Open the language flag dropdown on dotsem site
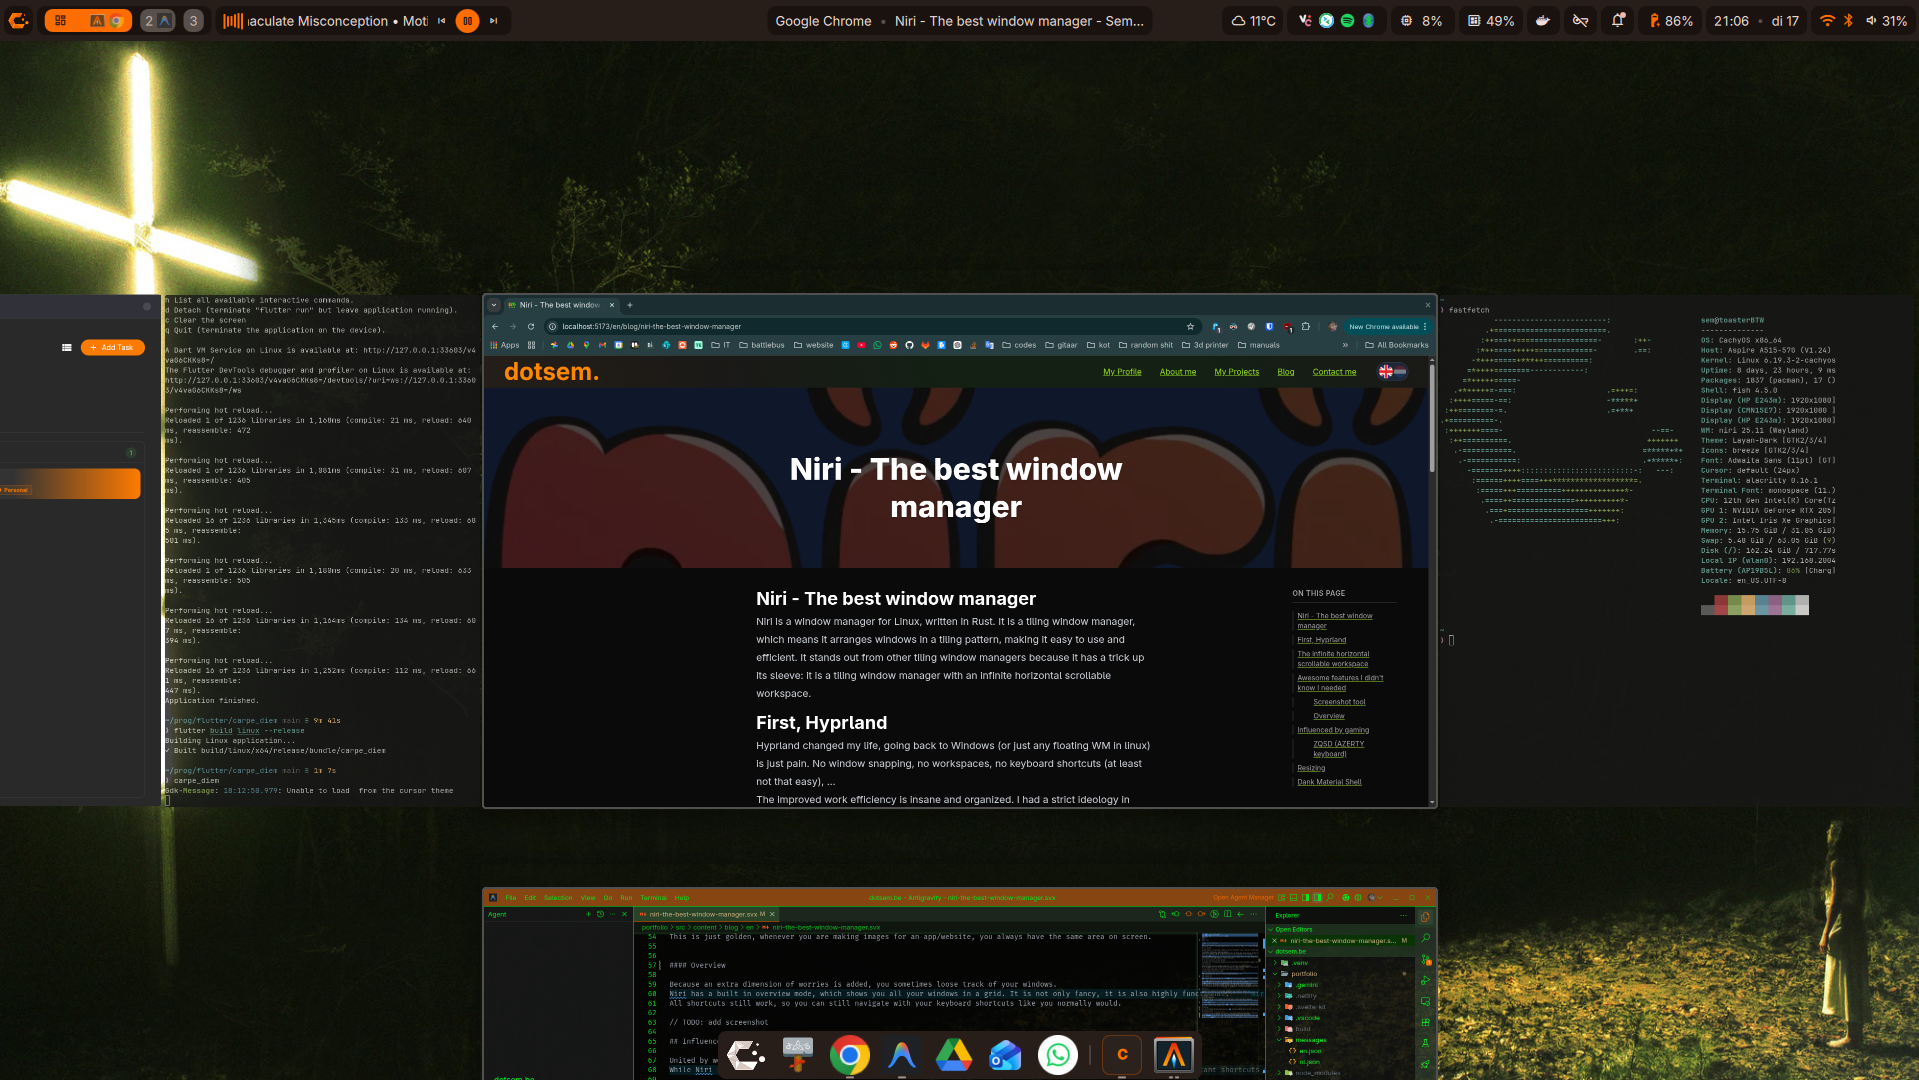This screenshot has height=1080, width=1919. click(x=1392, y=371)
